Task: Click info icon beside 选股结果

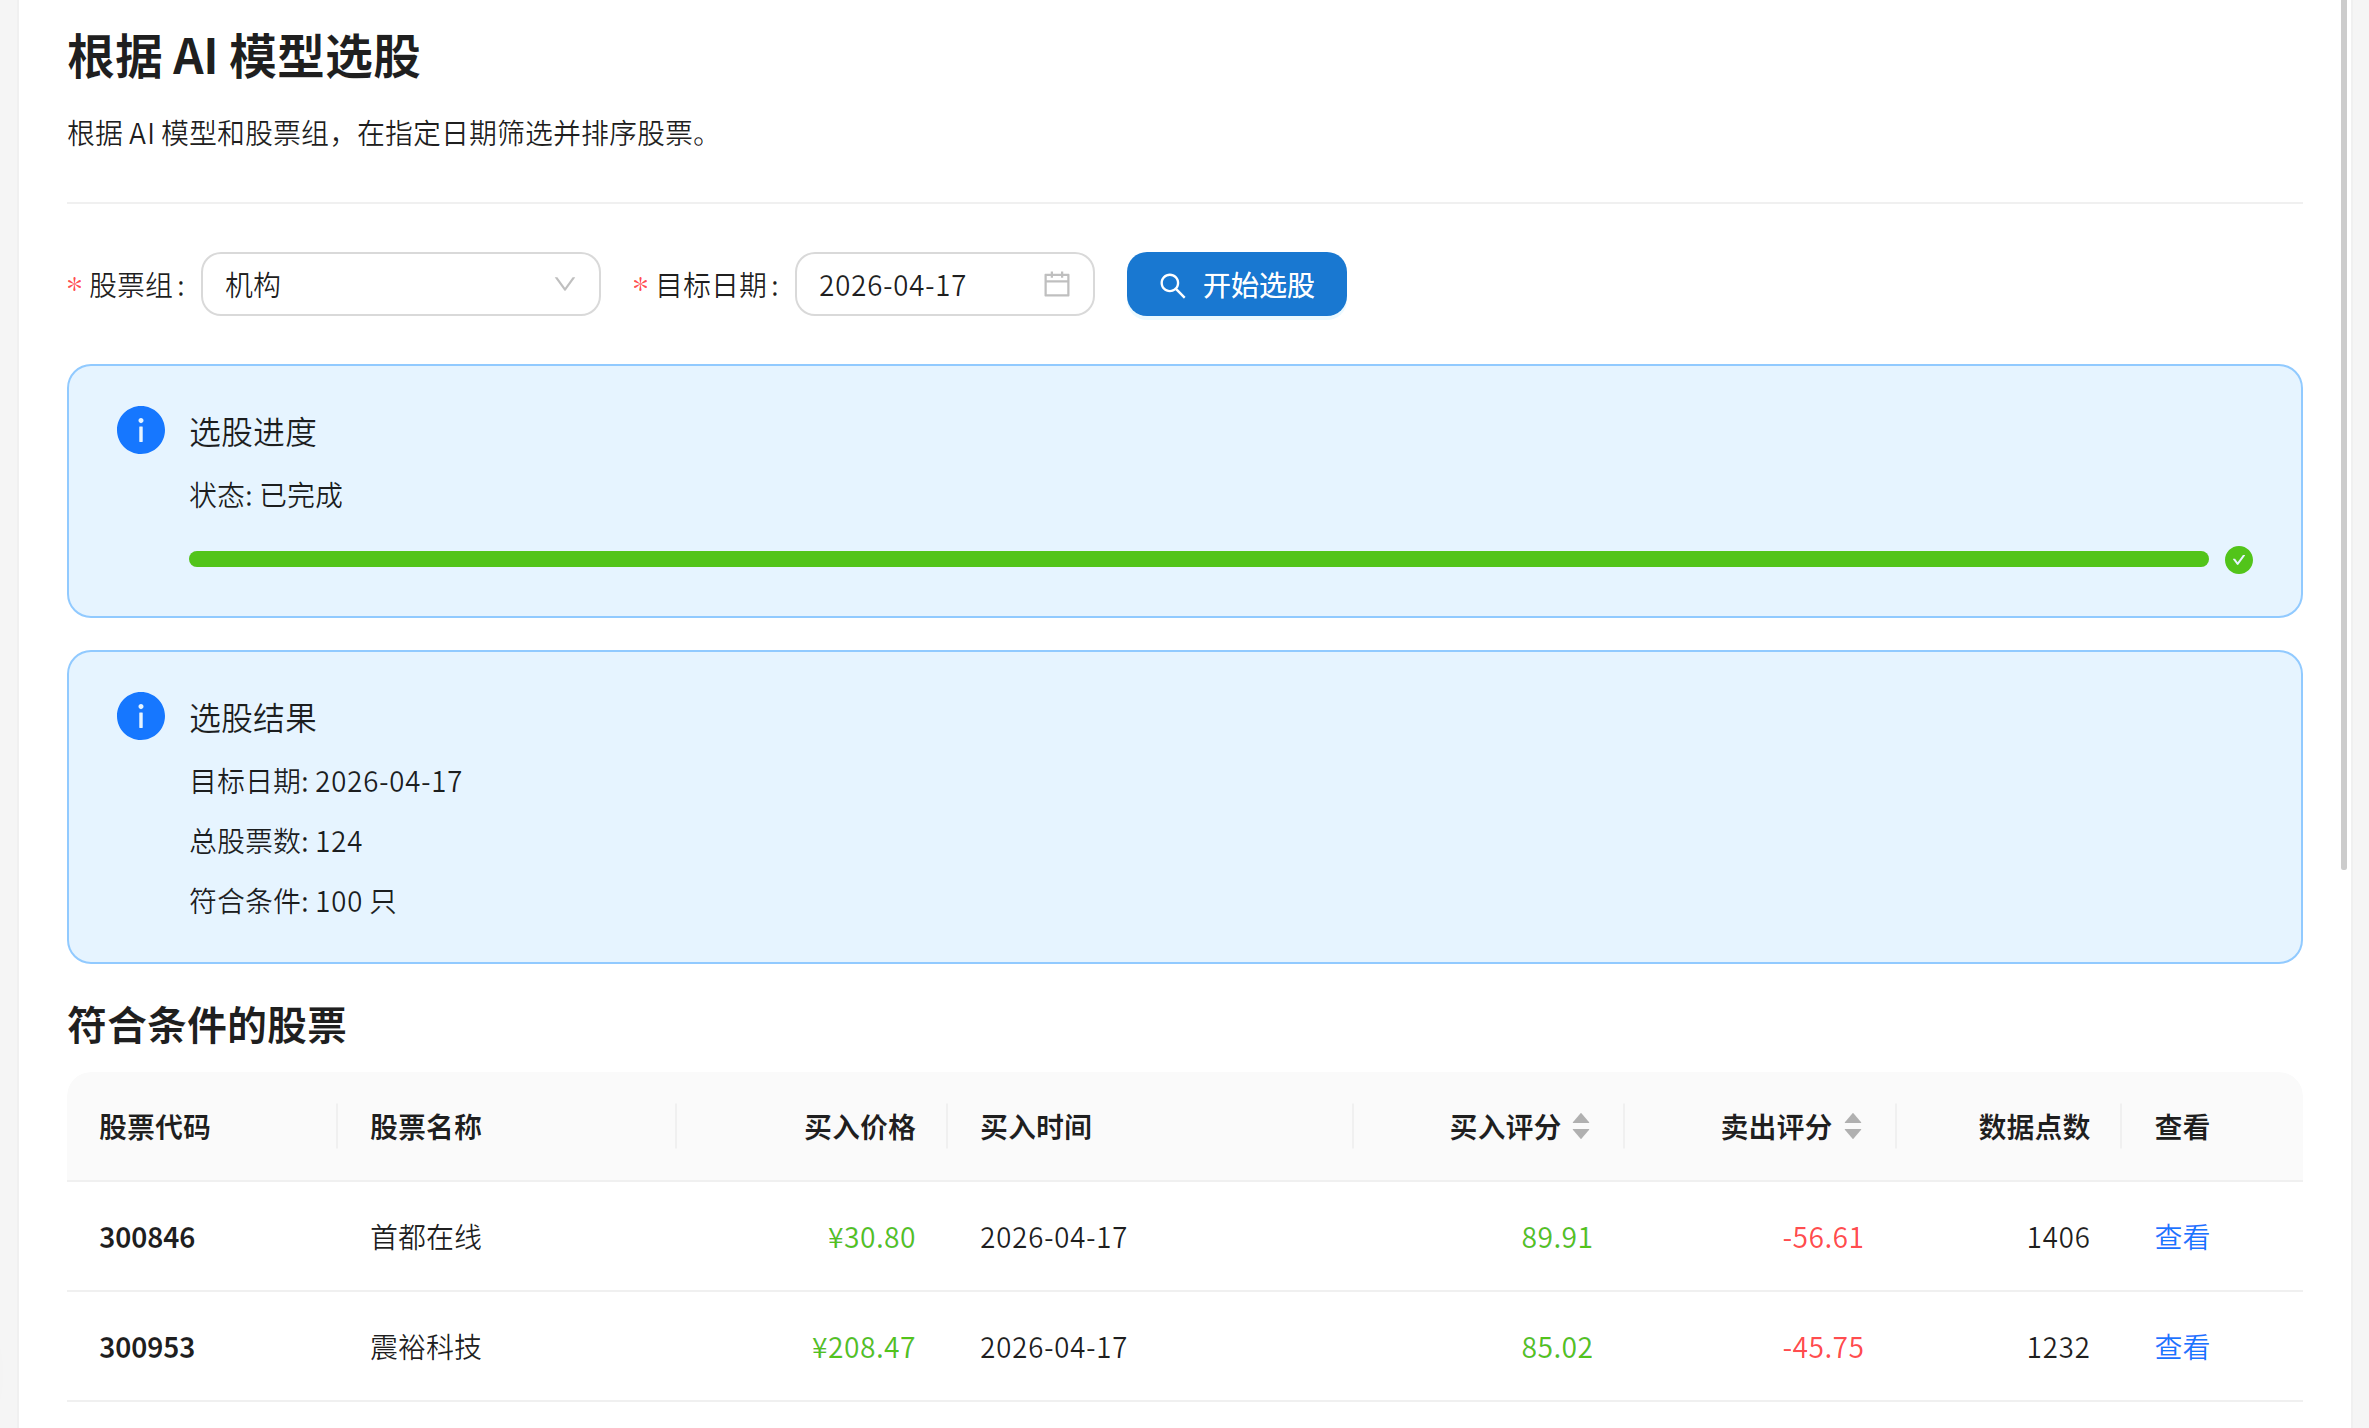Action: (141, 717)
